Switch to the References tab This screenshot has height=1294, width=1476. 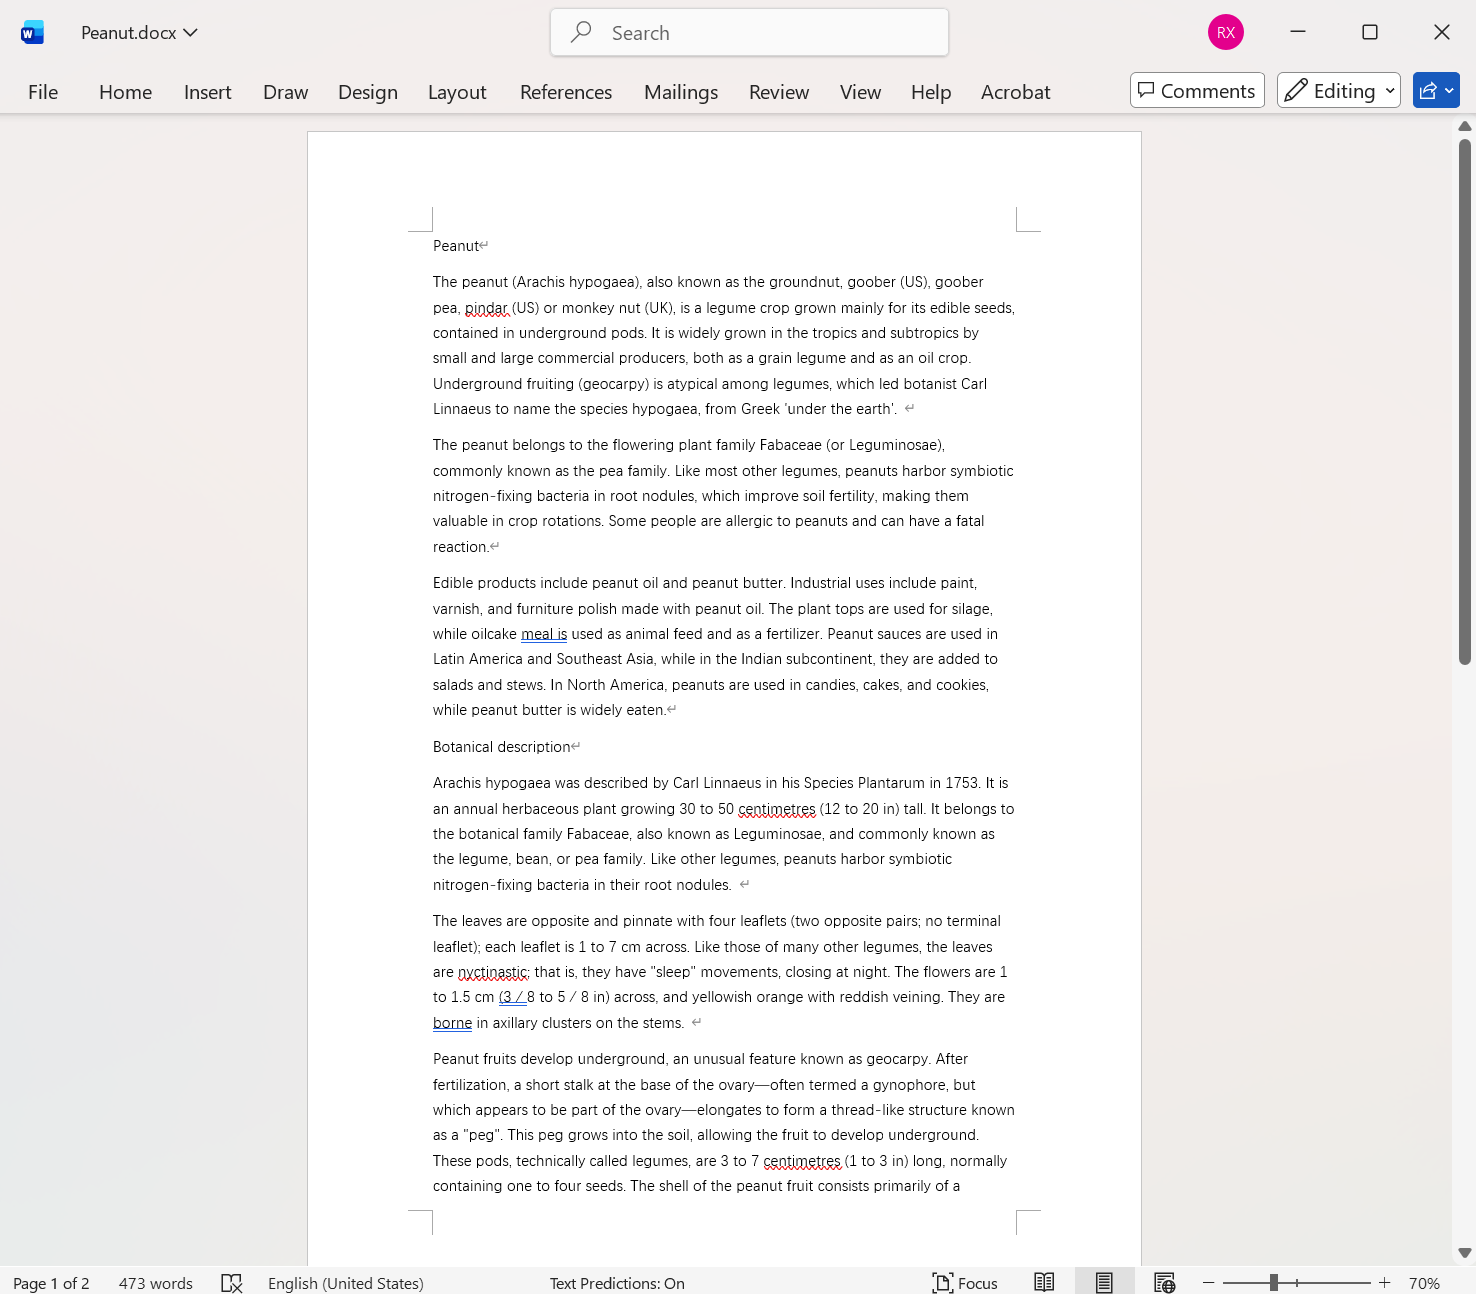[x=565, y=91]
